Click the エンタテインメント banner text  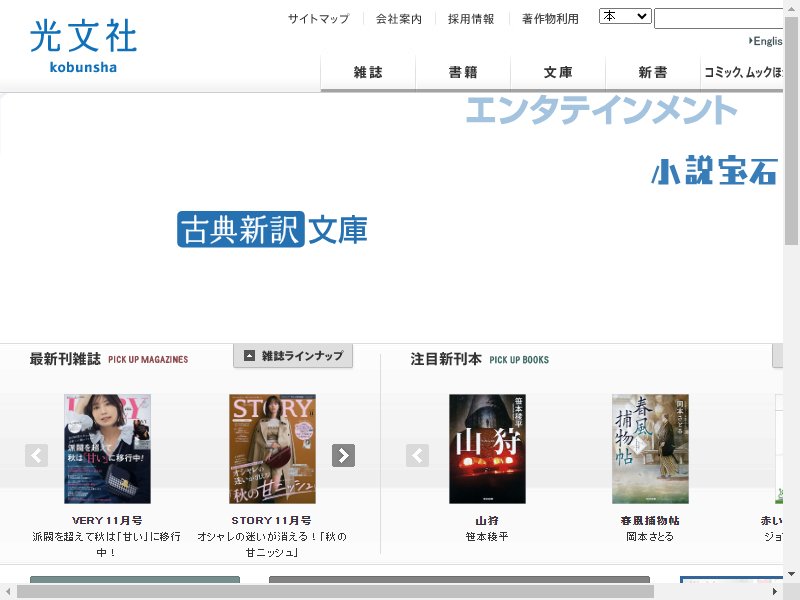(602, 110)
